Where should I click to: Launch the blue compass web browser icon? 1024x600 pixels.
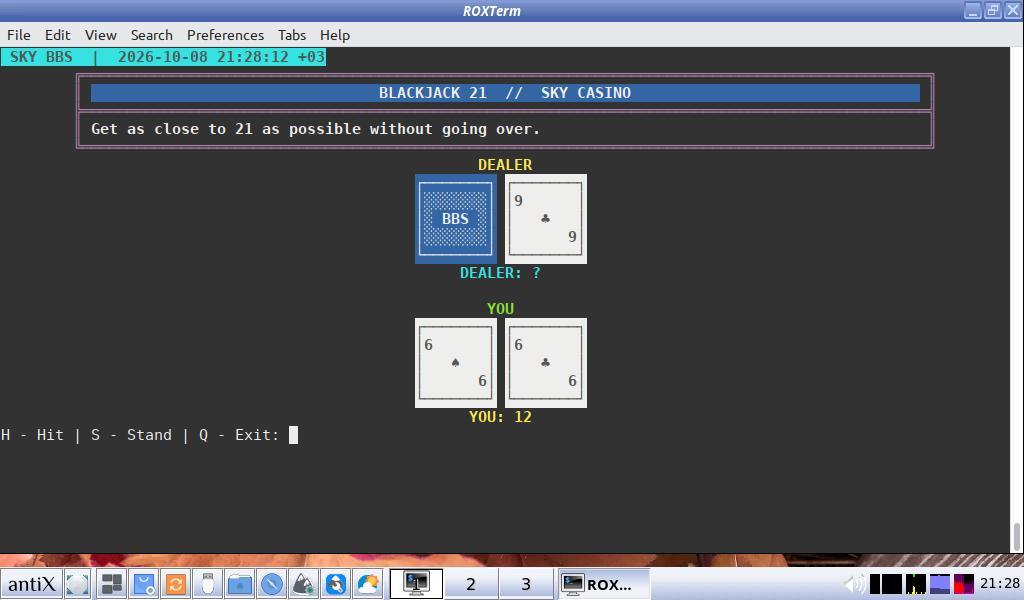click(x=272, y=584)
